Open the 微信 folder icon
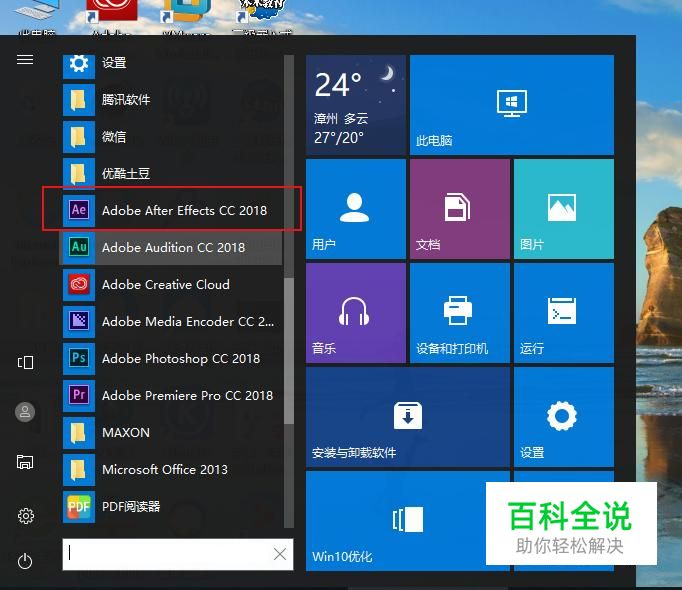Image resolution: width=682 pixels, height=590 pixels. point(79,137)
